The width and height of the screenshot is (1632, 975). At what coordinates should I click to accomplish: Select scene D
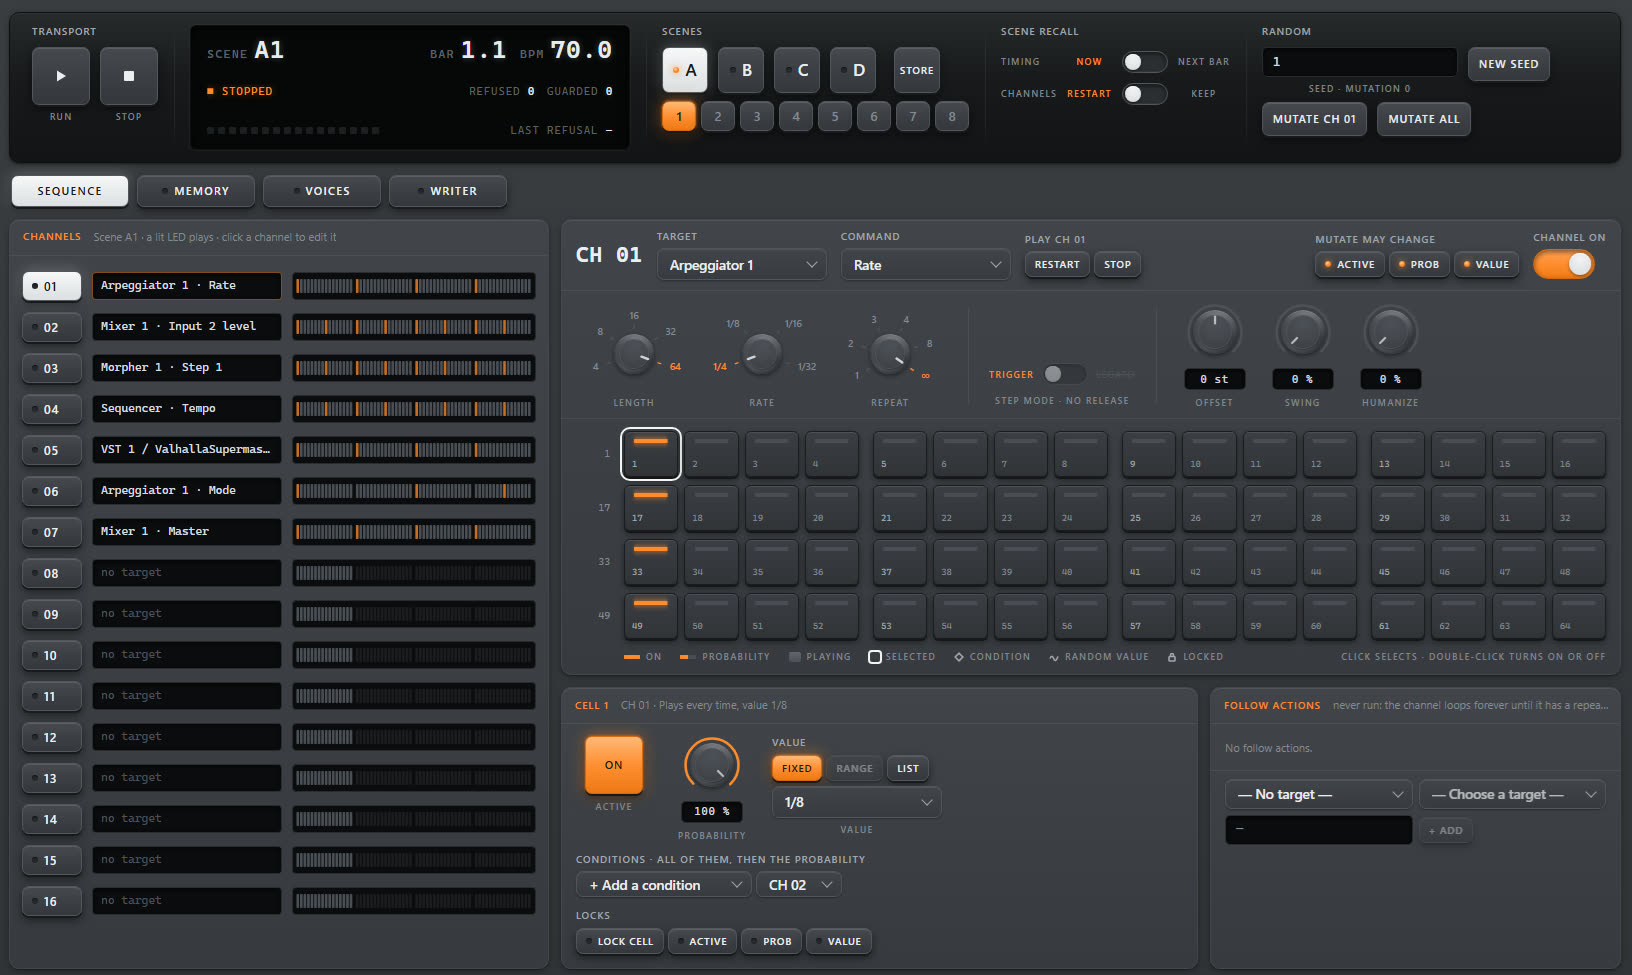click(853, 70)
